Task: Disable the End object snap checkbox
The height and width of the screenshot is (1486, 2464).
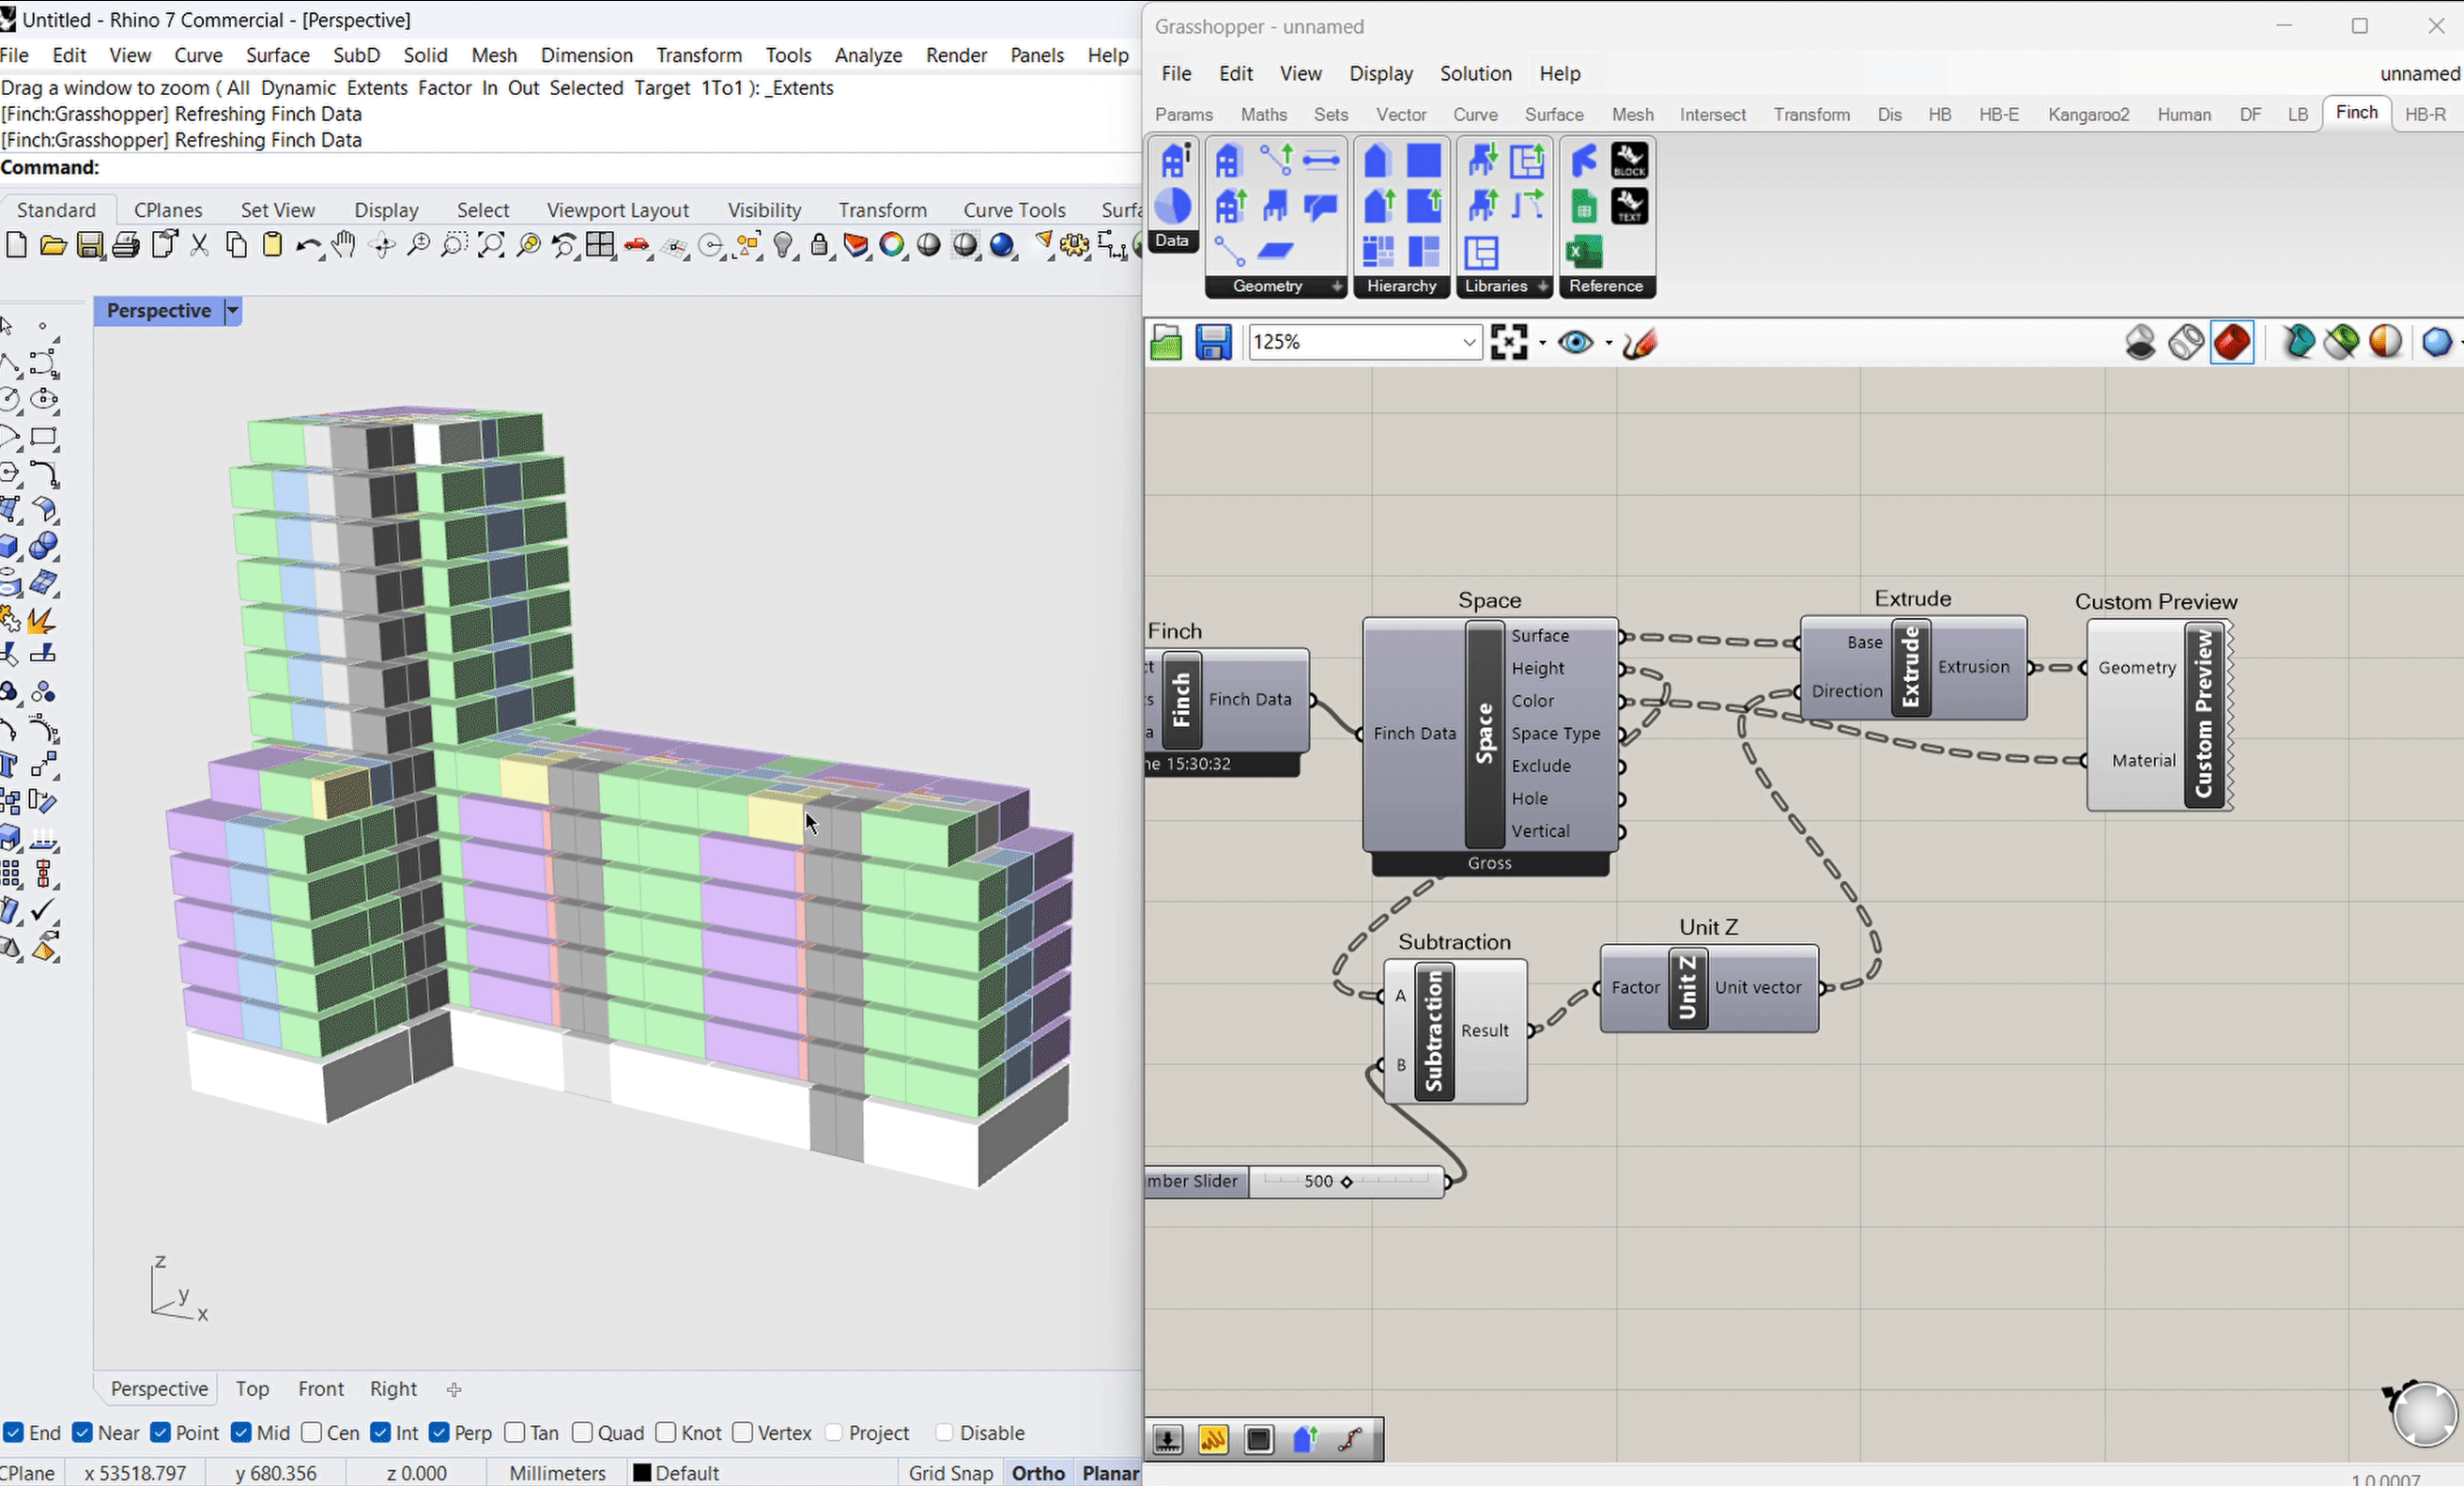Action: 13,1433
